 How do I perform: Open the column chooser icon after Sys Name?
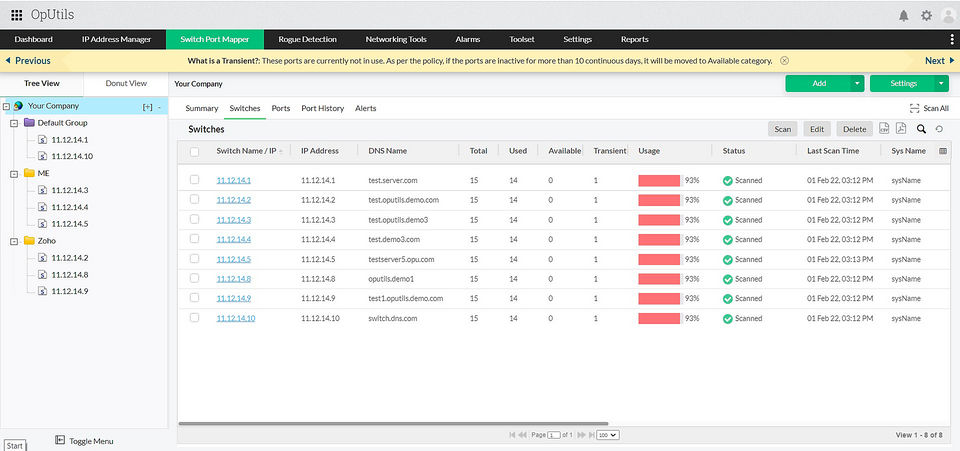[943, 151]
